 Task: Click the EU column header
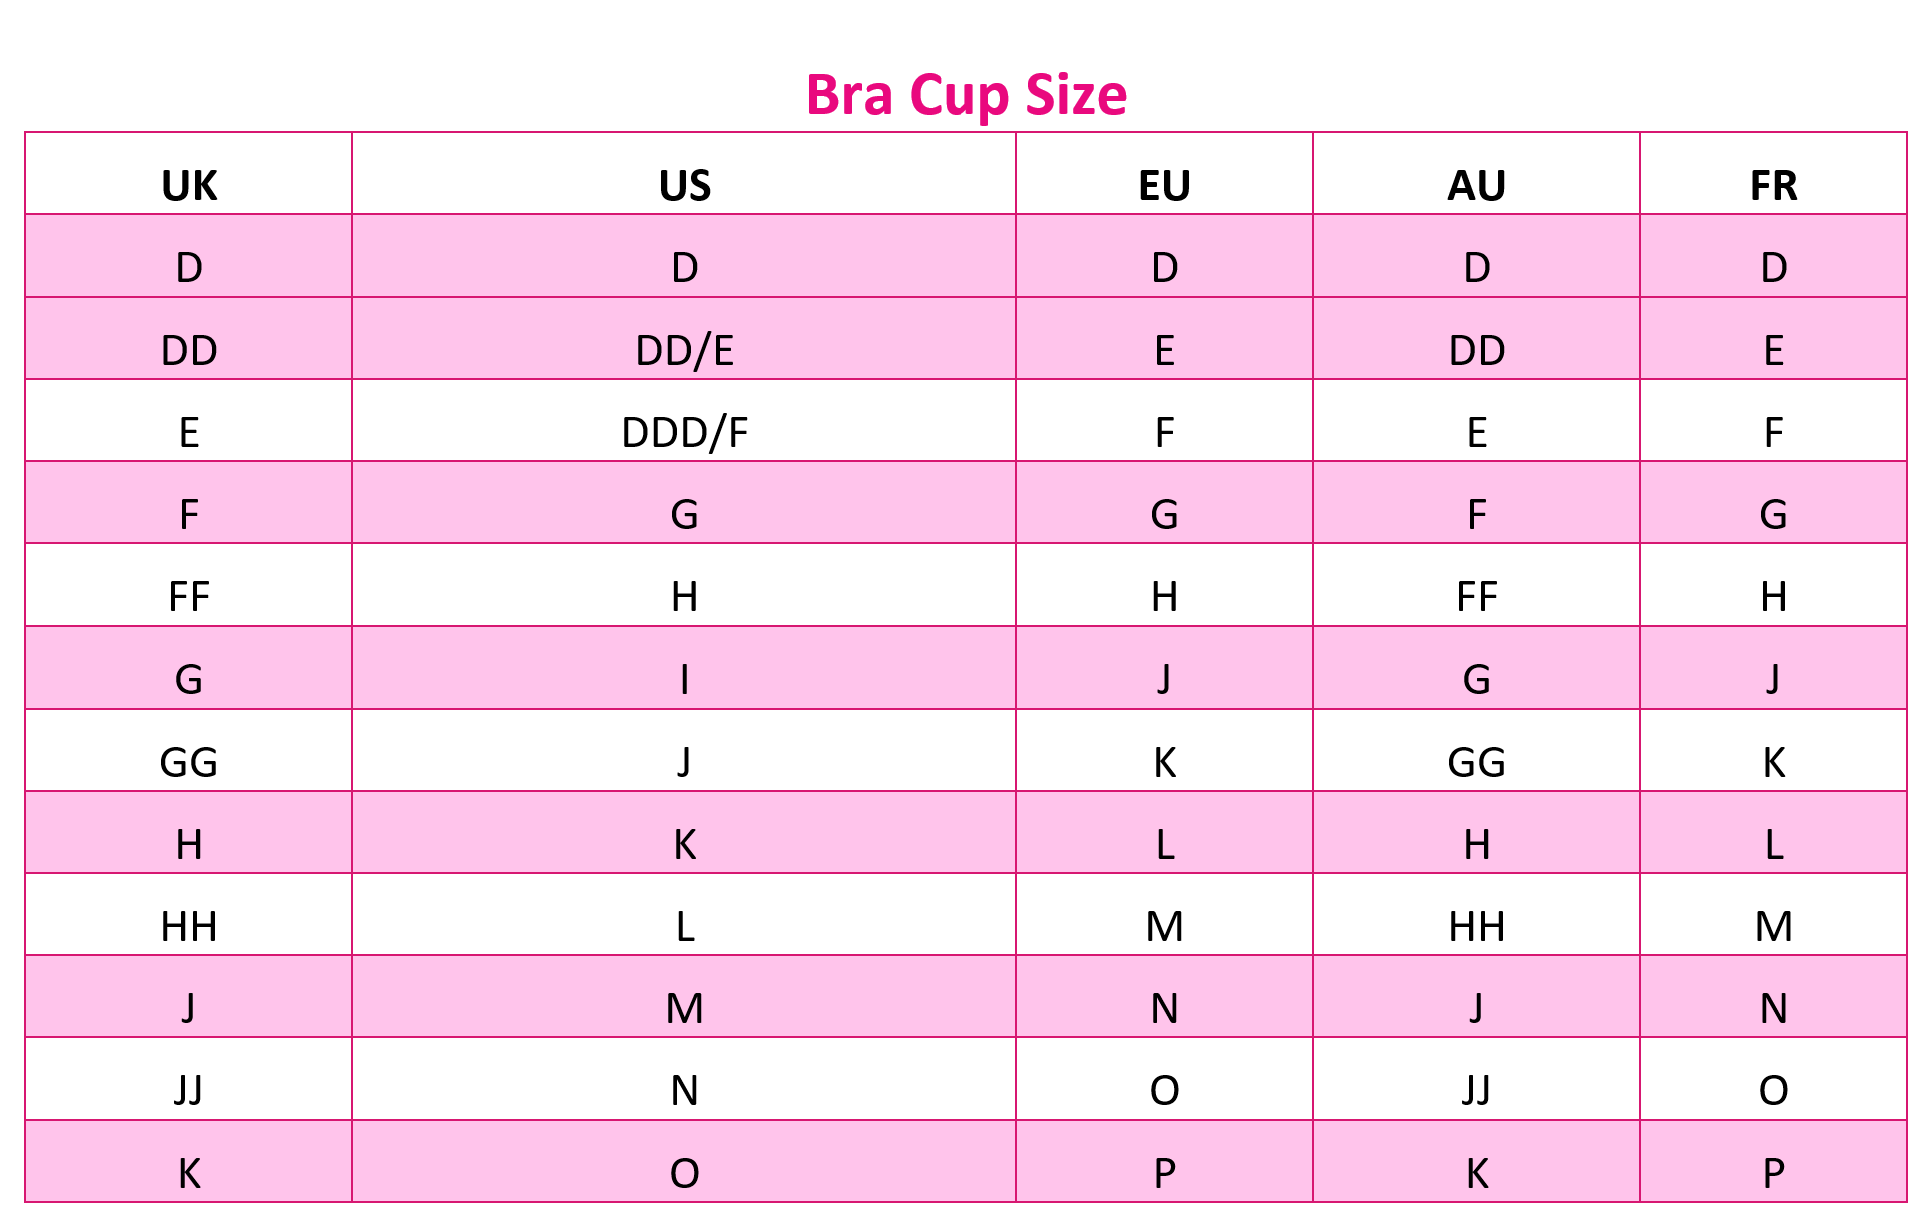click(1164, 186)
